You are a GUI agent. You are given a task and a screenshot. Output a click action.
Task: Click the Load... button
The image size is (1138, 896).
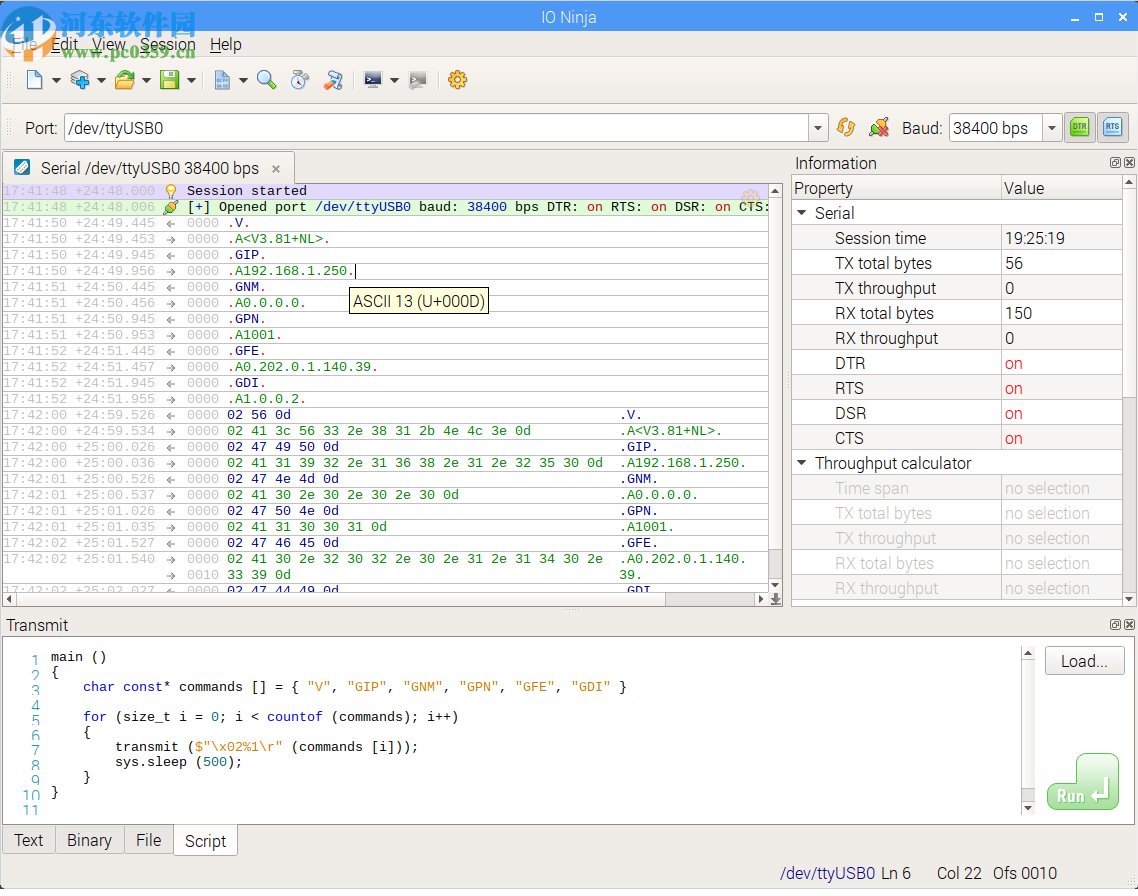coord(1084,661)
